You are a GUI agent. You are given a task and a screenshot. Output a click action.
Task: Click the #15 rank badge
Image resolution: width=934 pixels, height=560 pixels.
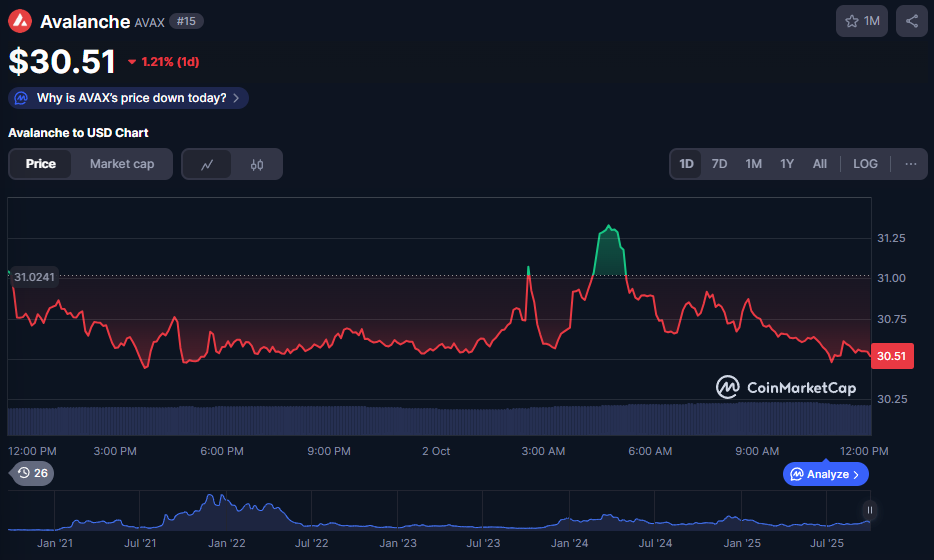click(186, 21)
